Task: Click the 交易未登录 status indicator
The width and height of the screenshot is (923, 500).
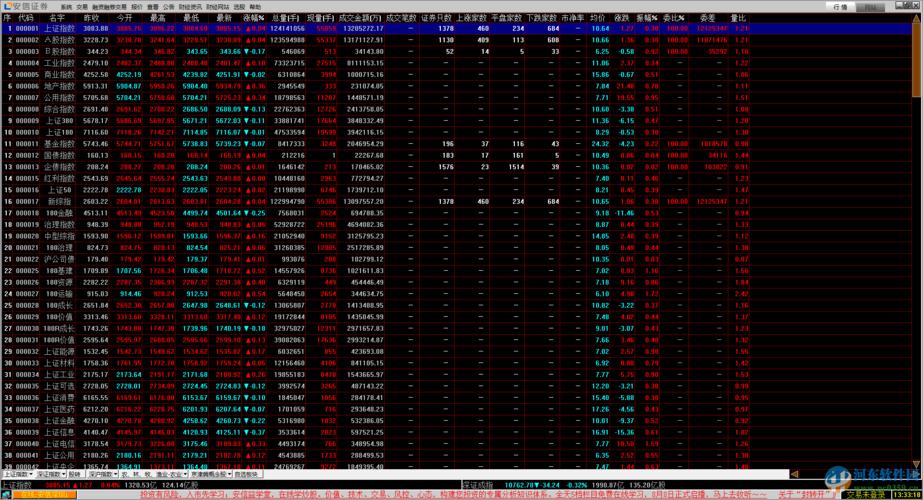Action: (866, 495)
